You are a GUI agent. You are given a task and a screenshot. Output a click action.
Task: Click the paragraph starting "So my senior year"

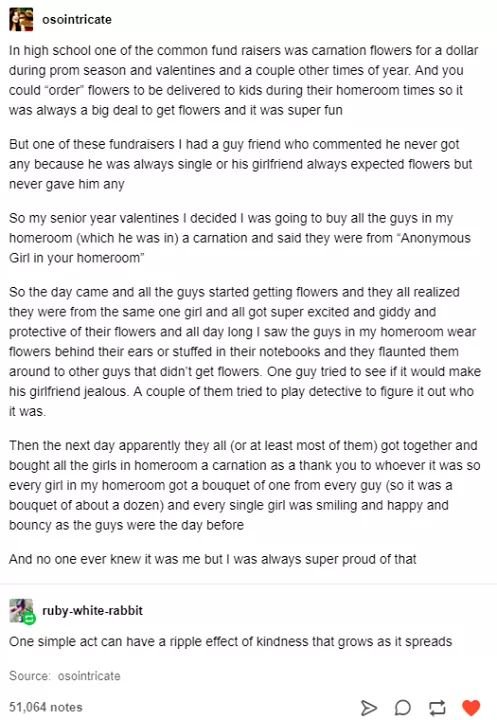coord(240,238)
